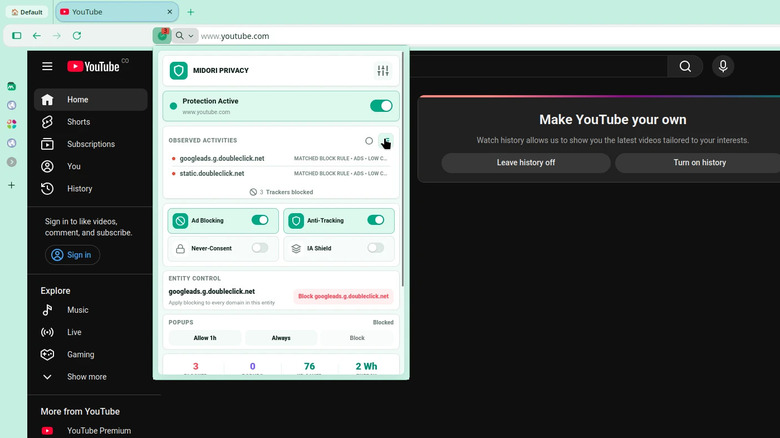The width and height of the screenshot is (780, 438).
Task: Click the Explore Music note icon
Action: pos(47,310)
